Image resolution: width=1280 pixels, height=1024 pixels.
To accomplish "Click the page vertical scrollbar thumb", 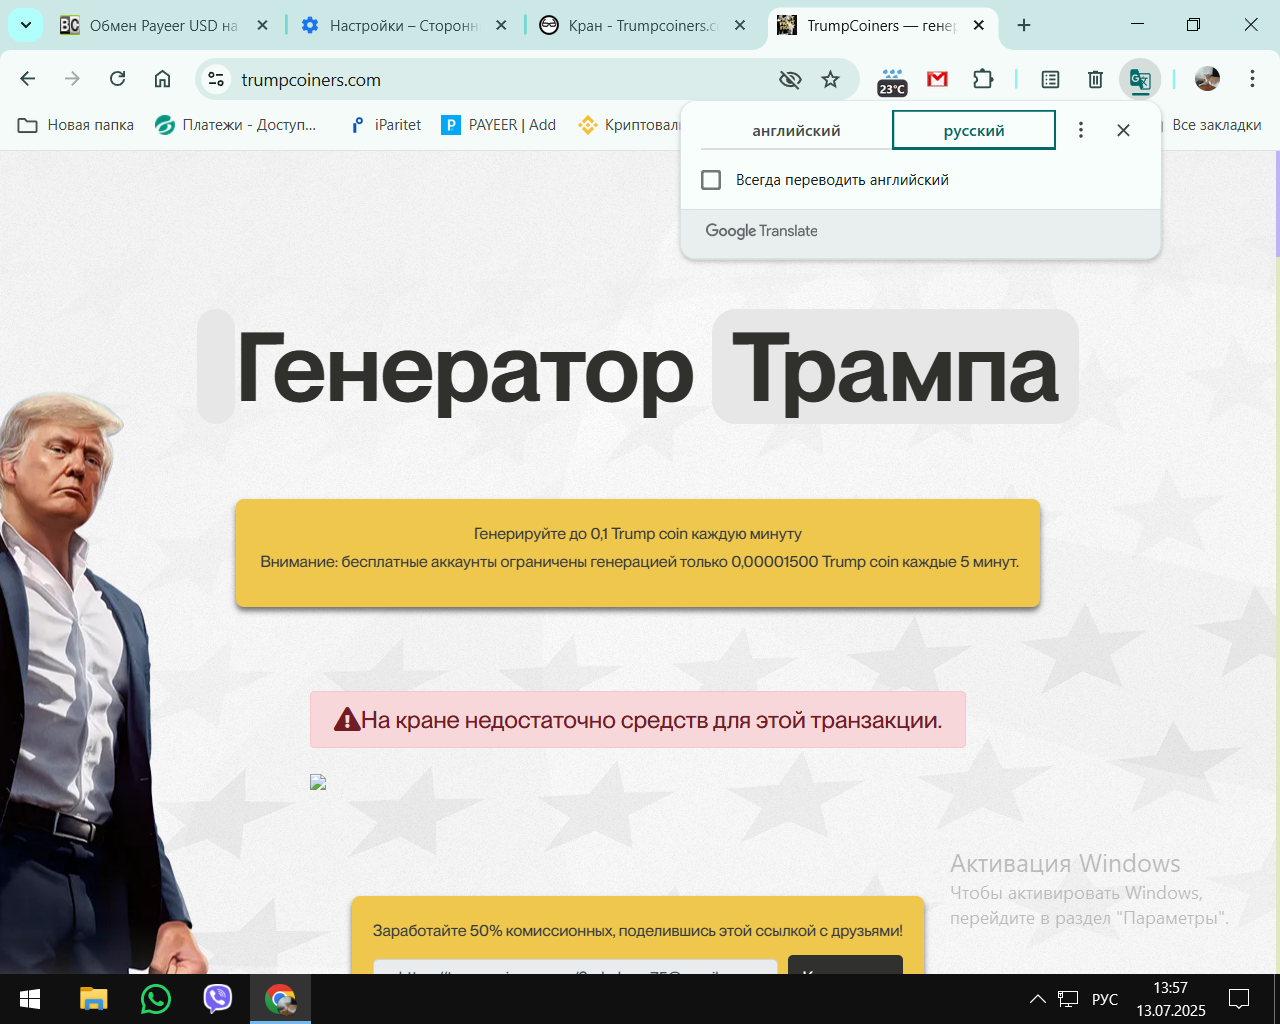I will [1276, 203].
